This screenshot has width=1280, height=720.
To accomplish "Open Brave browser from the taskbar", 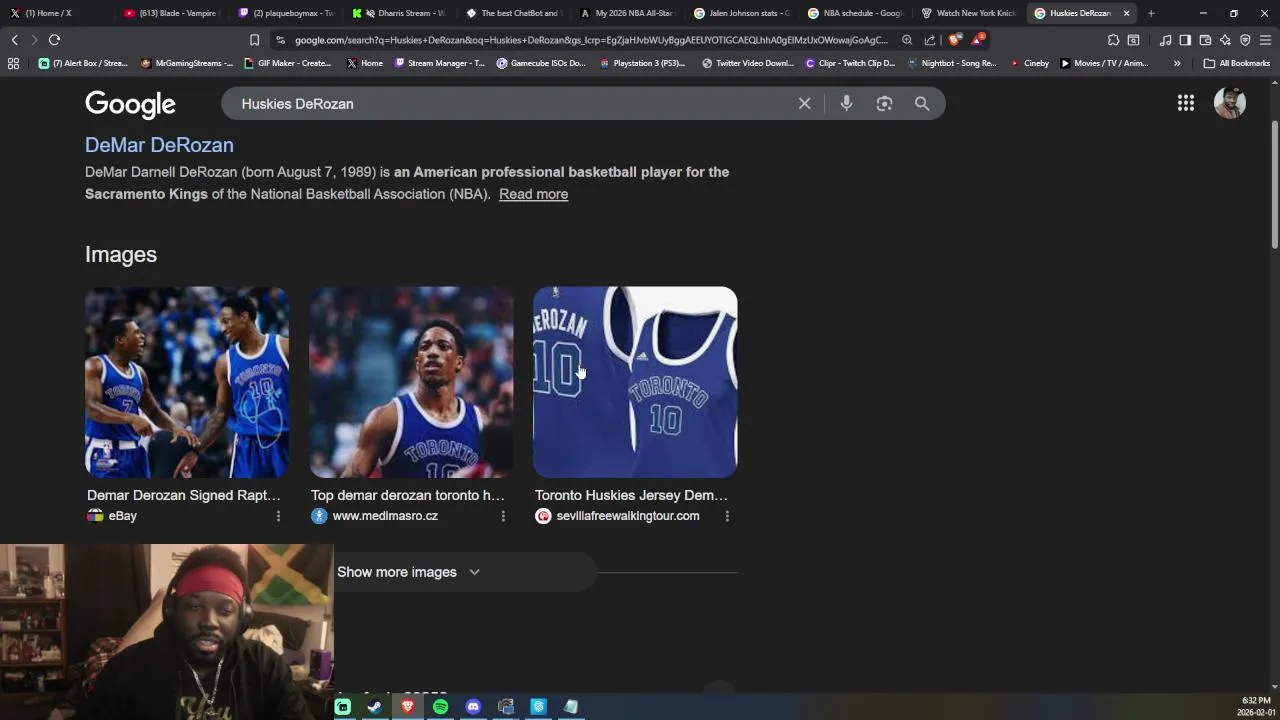I will pyautogui.click(x=408, y=707).
